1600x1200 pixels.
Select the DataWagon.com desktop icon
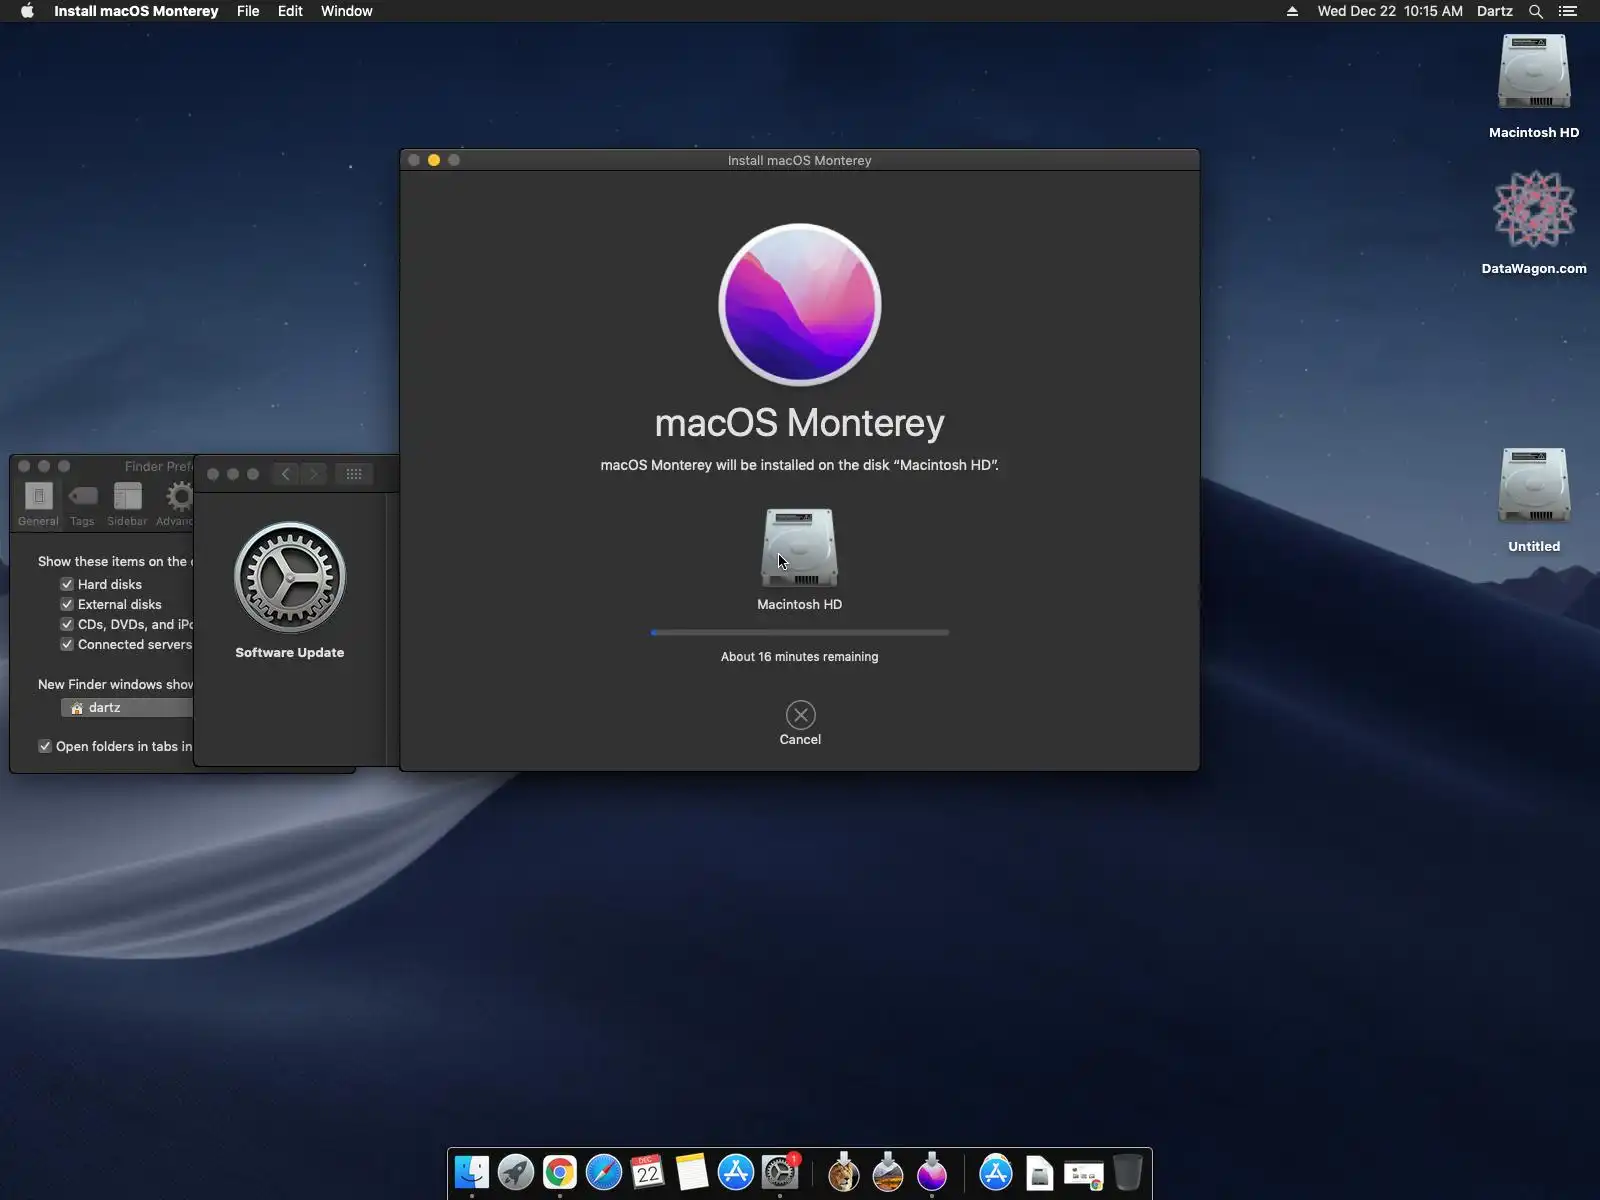pos(1534,209)
